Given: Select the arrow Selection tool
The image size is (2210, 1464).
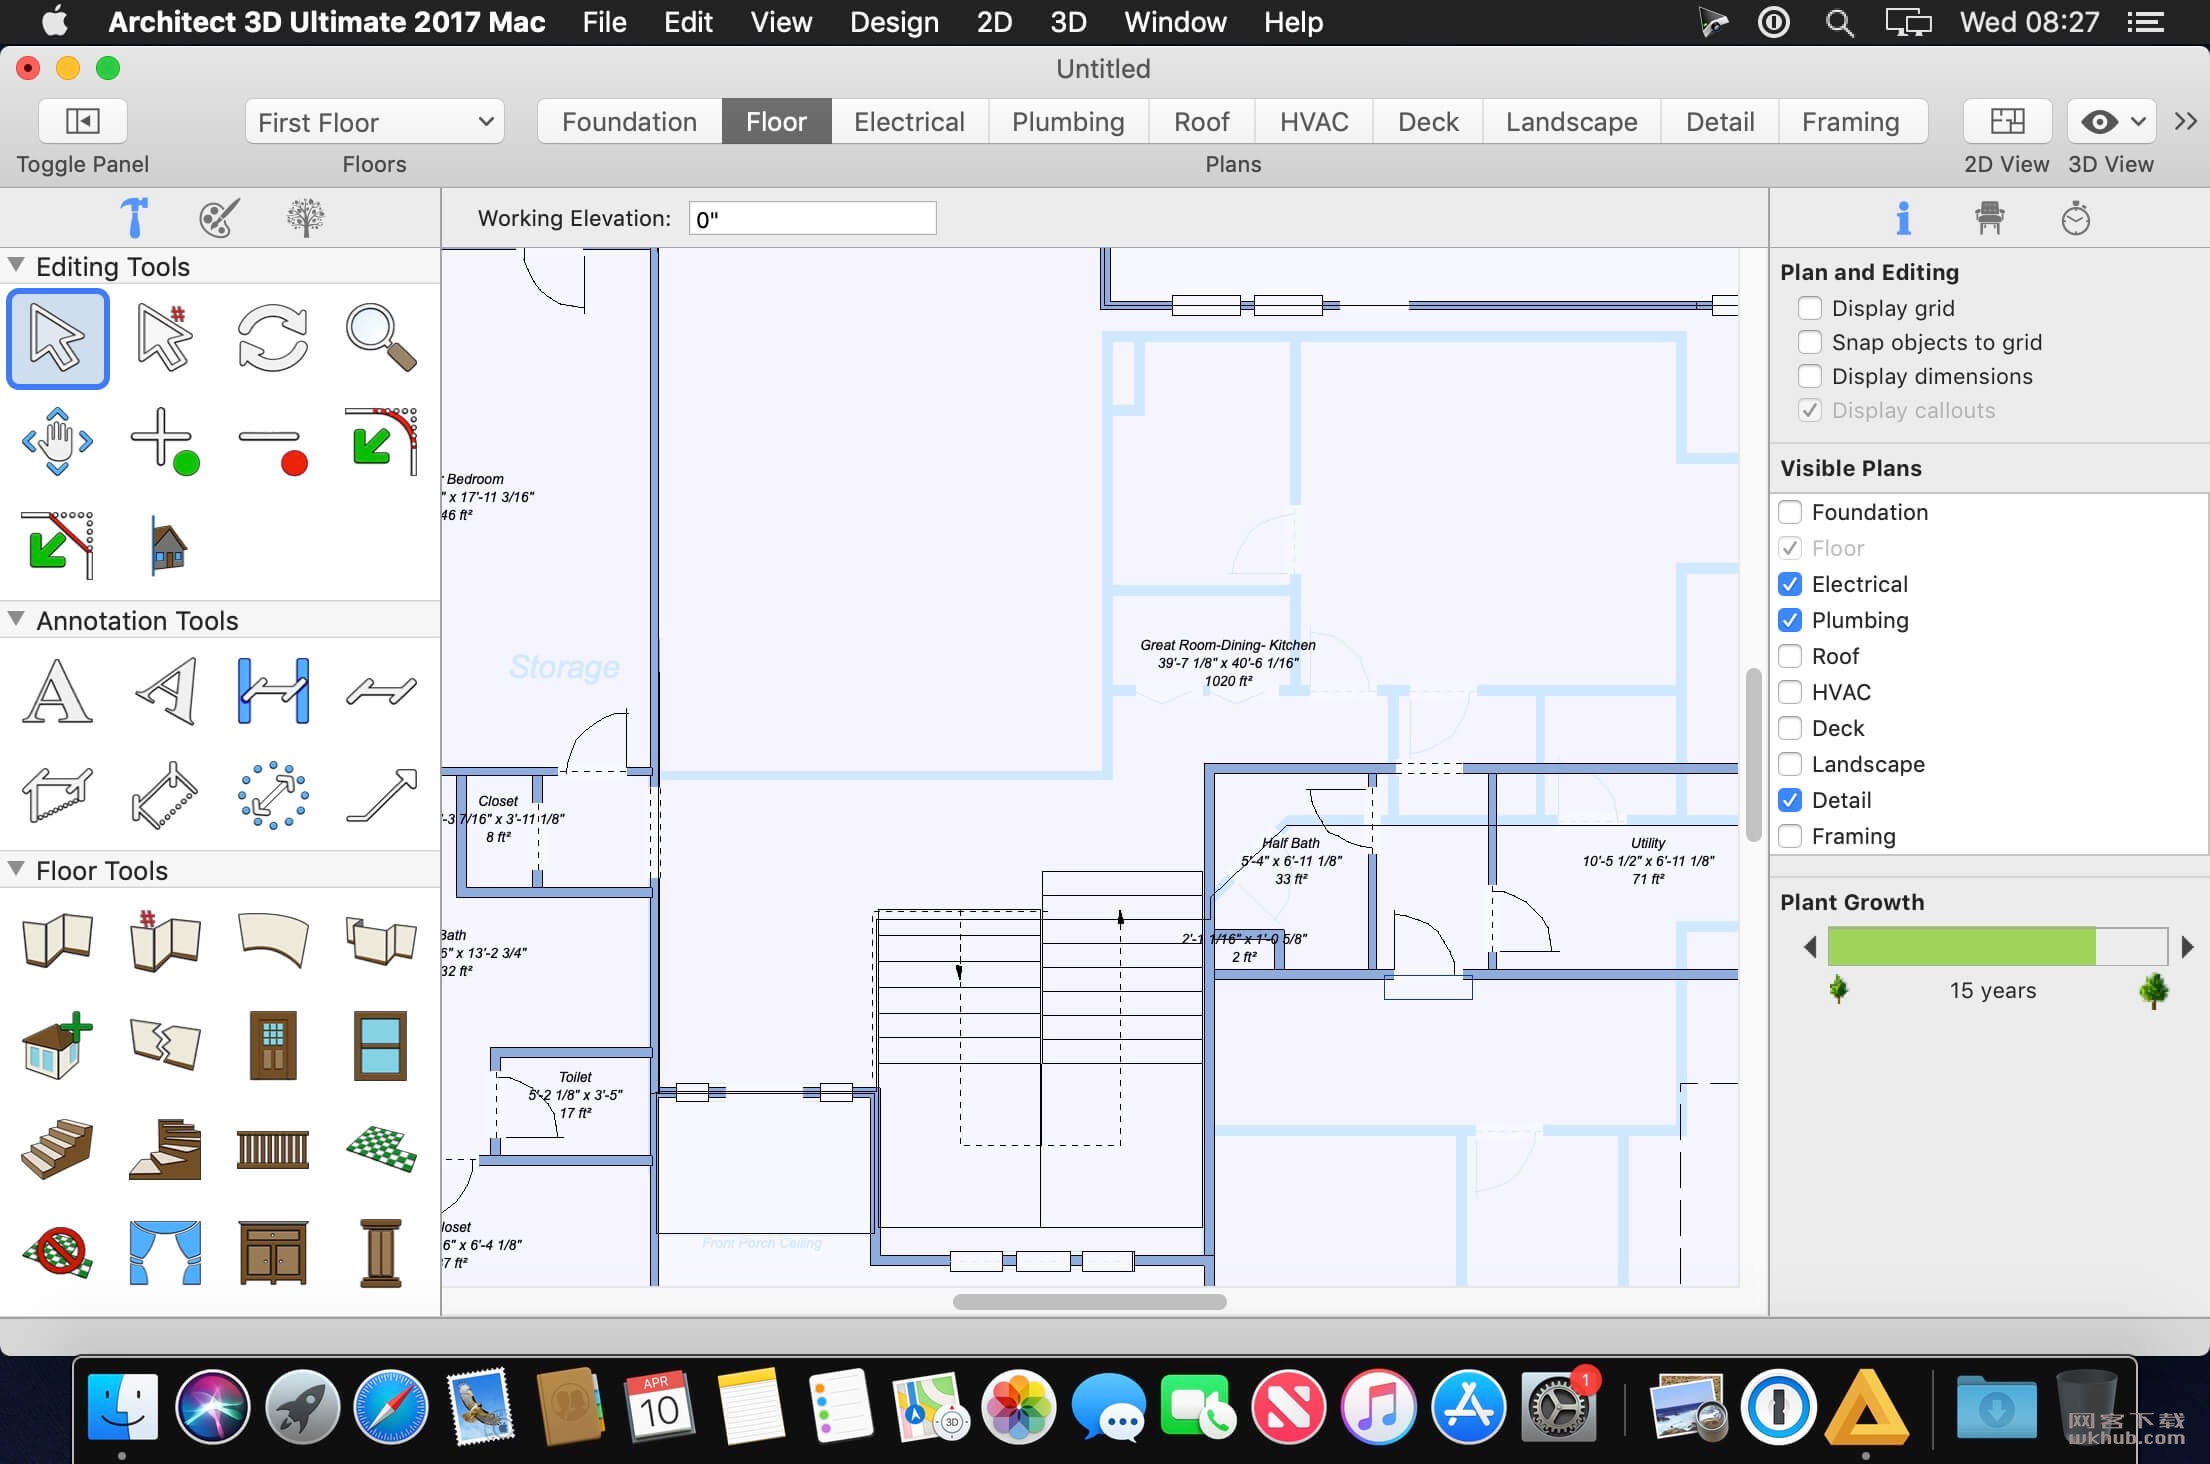Looking at the screenshot, I should (58, 338).
